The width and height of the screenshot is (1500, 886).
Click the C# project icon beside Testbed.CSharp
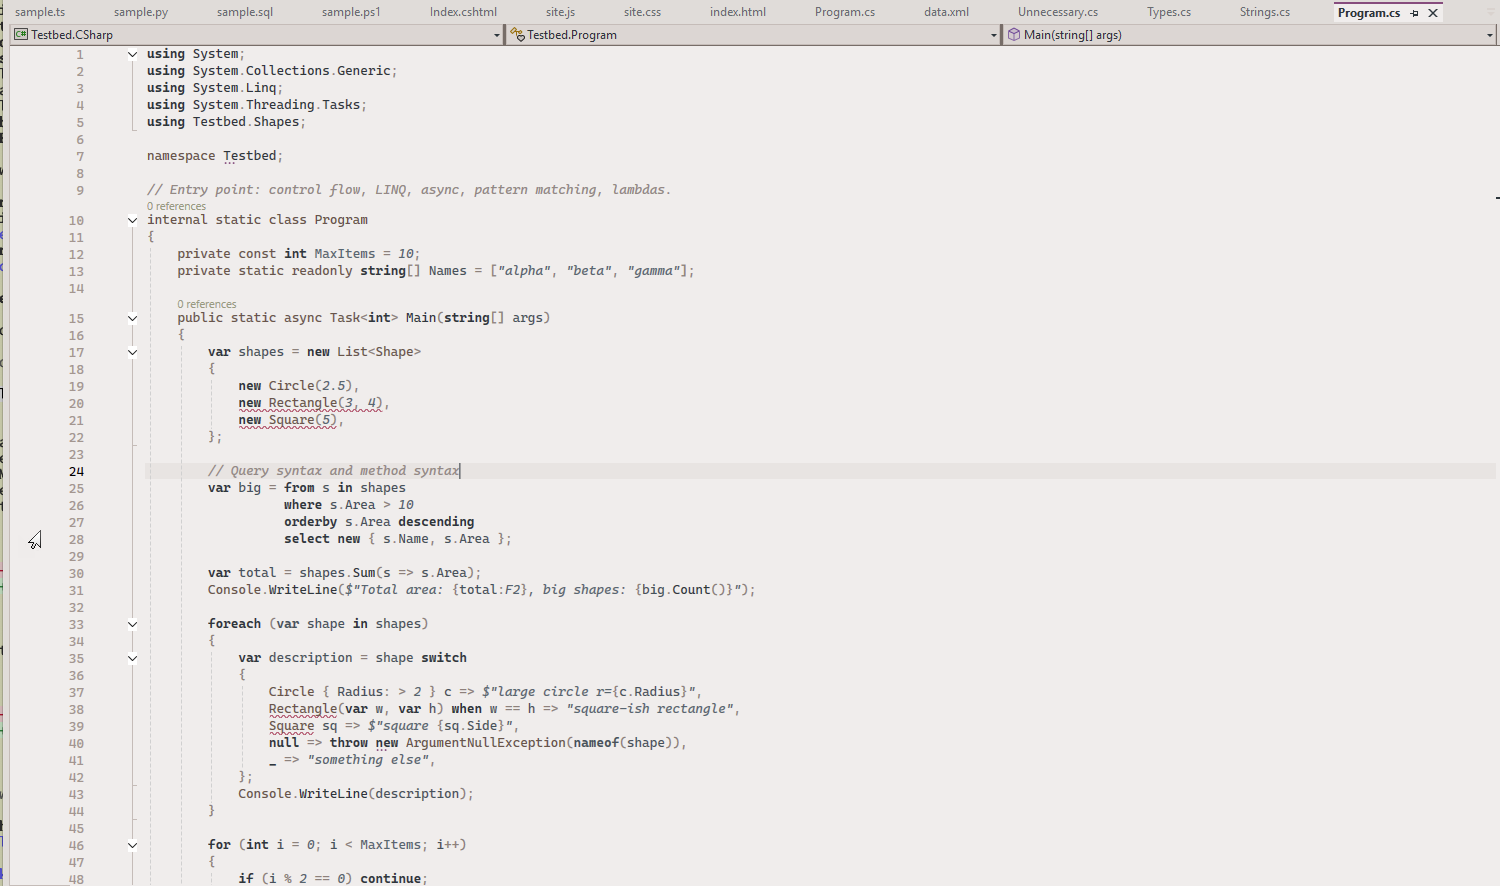coord(20,34)
